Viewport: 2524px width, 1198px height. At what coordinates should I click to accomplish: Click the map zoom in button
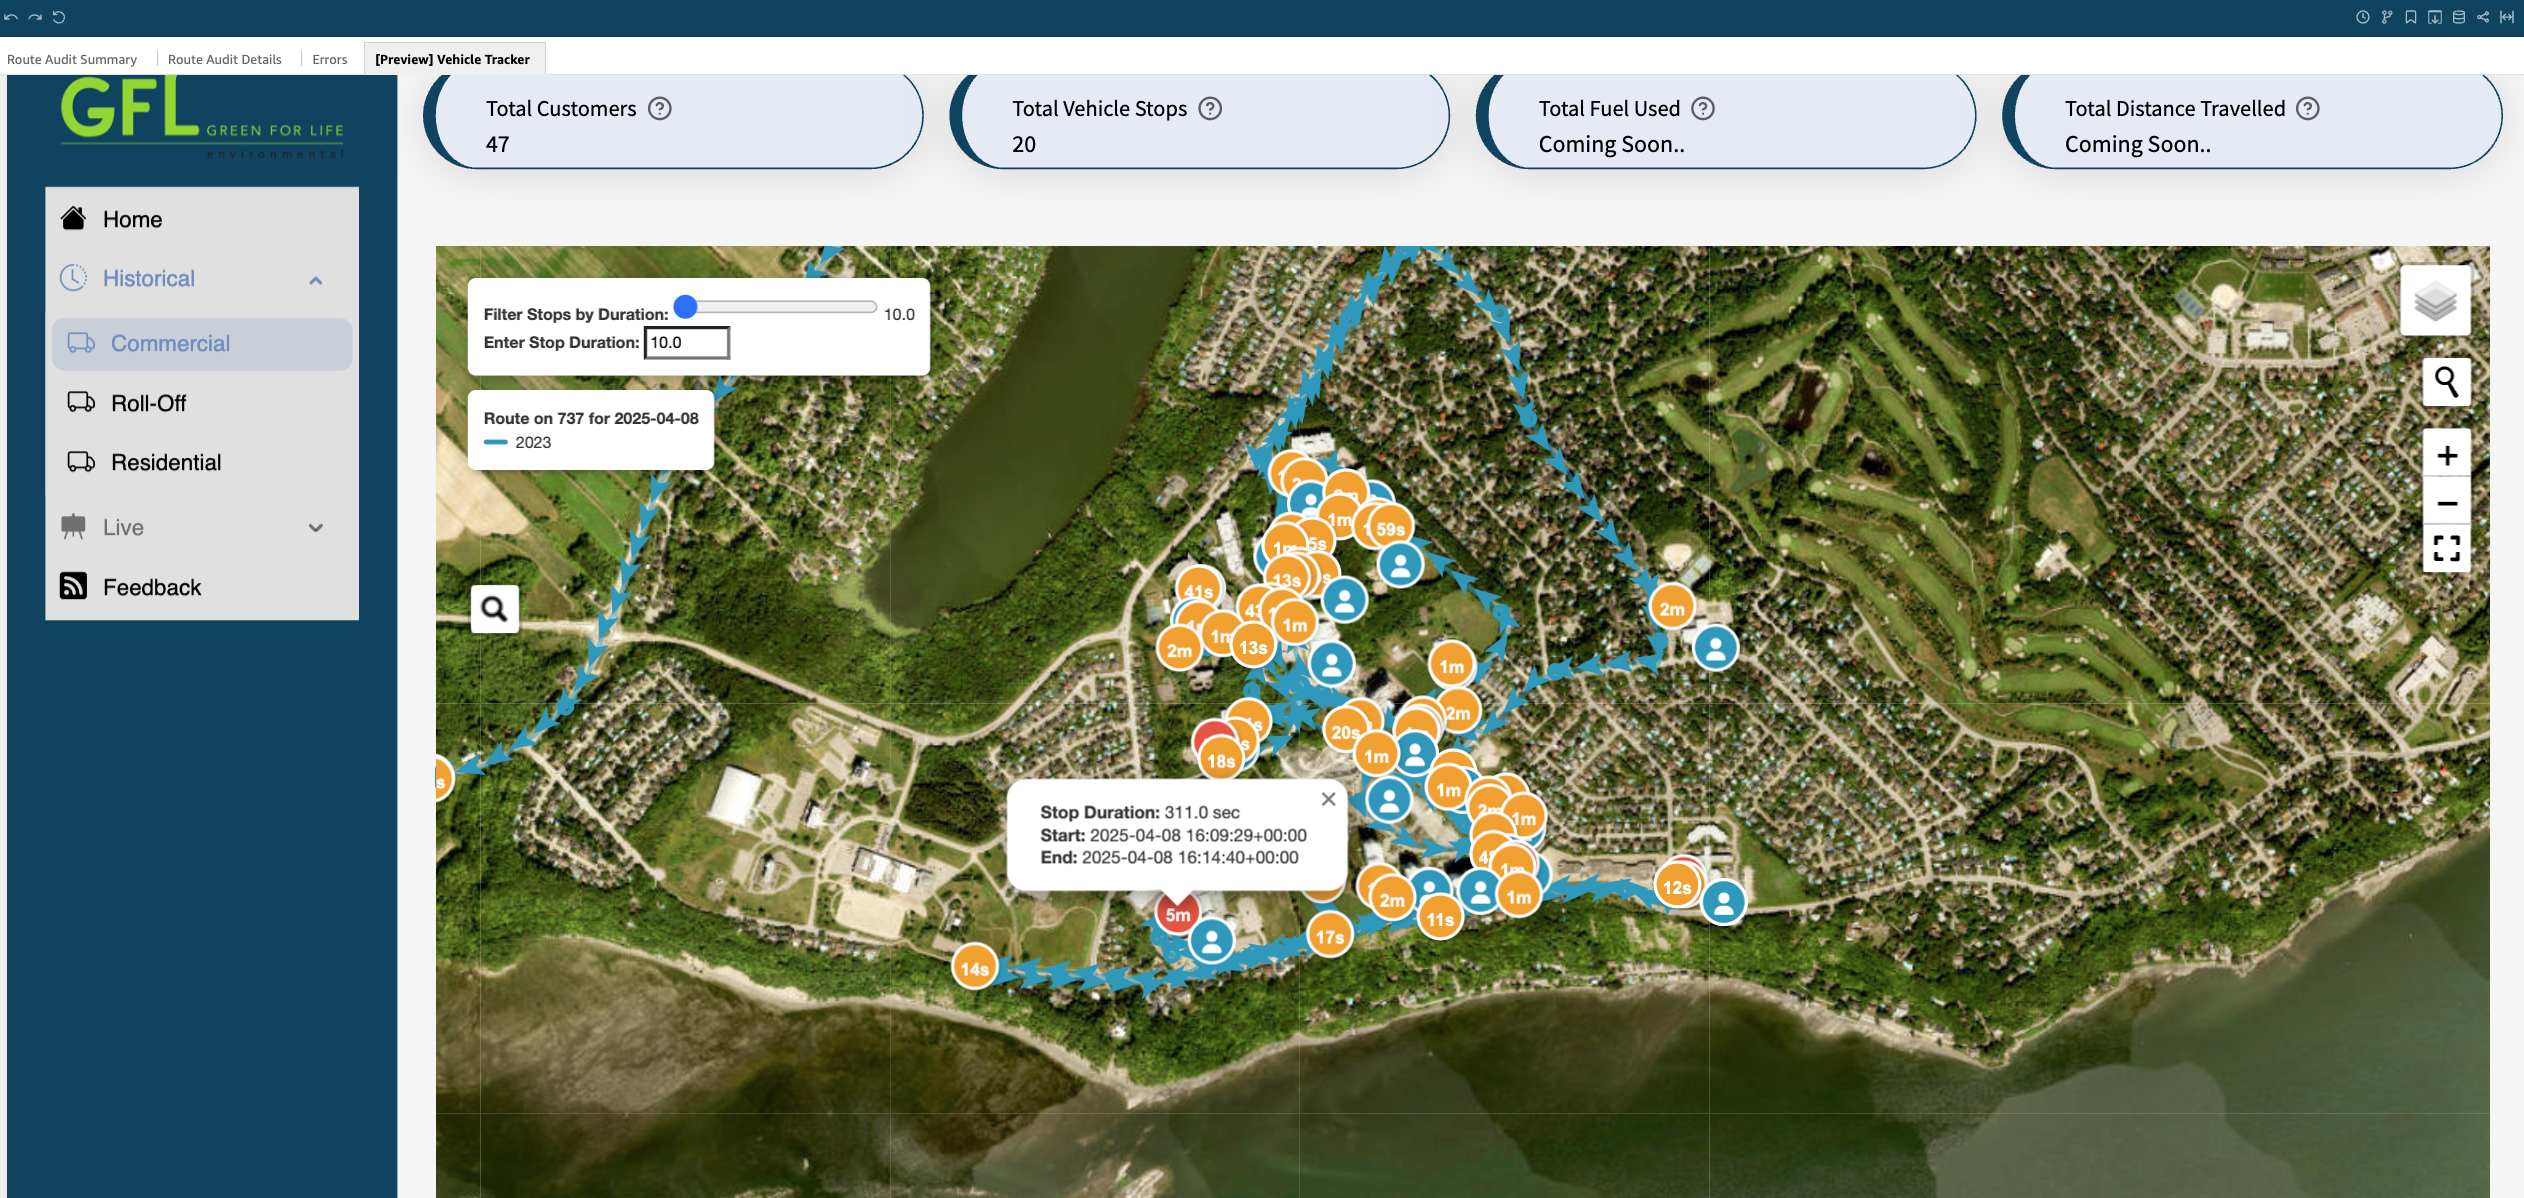tap(2446, 456)
